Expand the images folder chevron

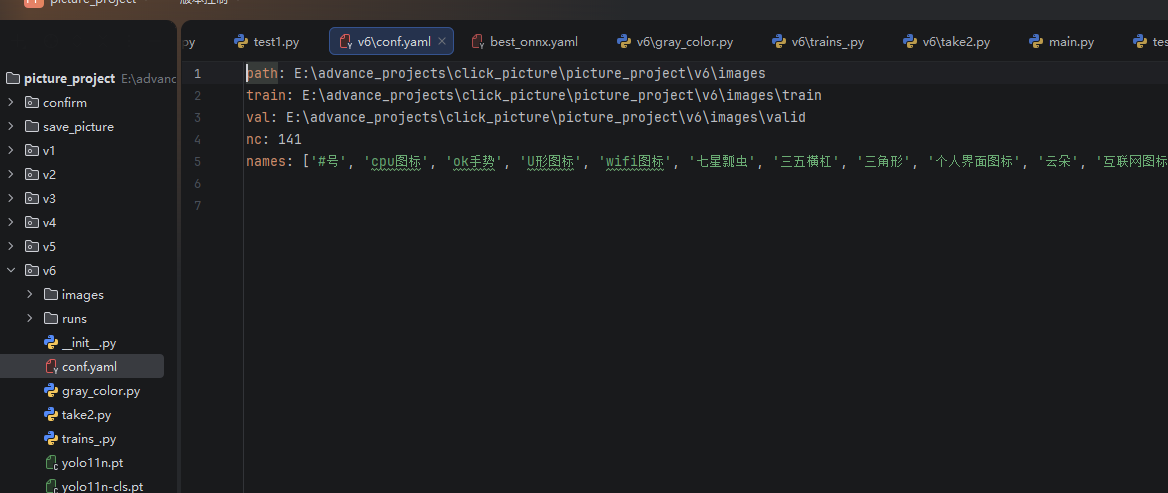[30, 295]
